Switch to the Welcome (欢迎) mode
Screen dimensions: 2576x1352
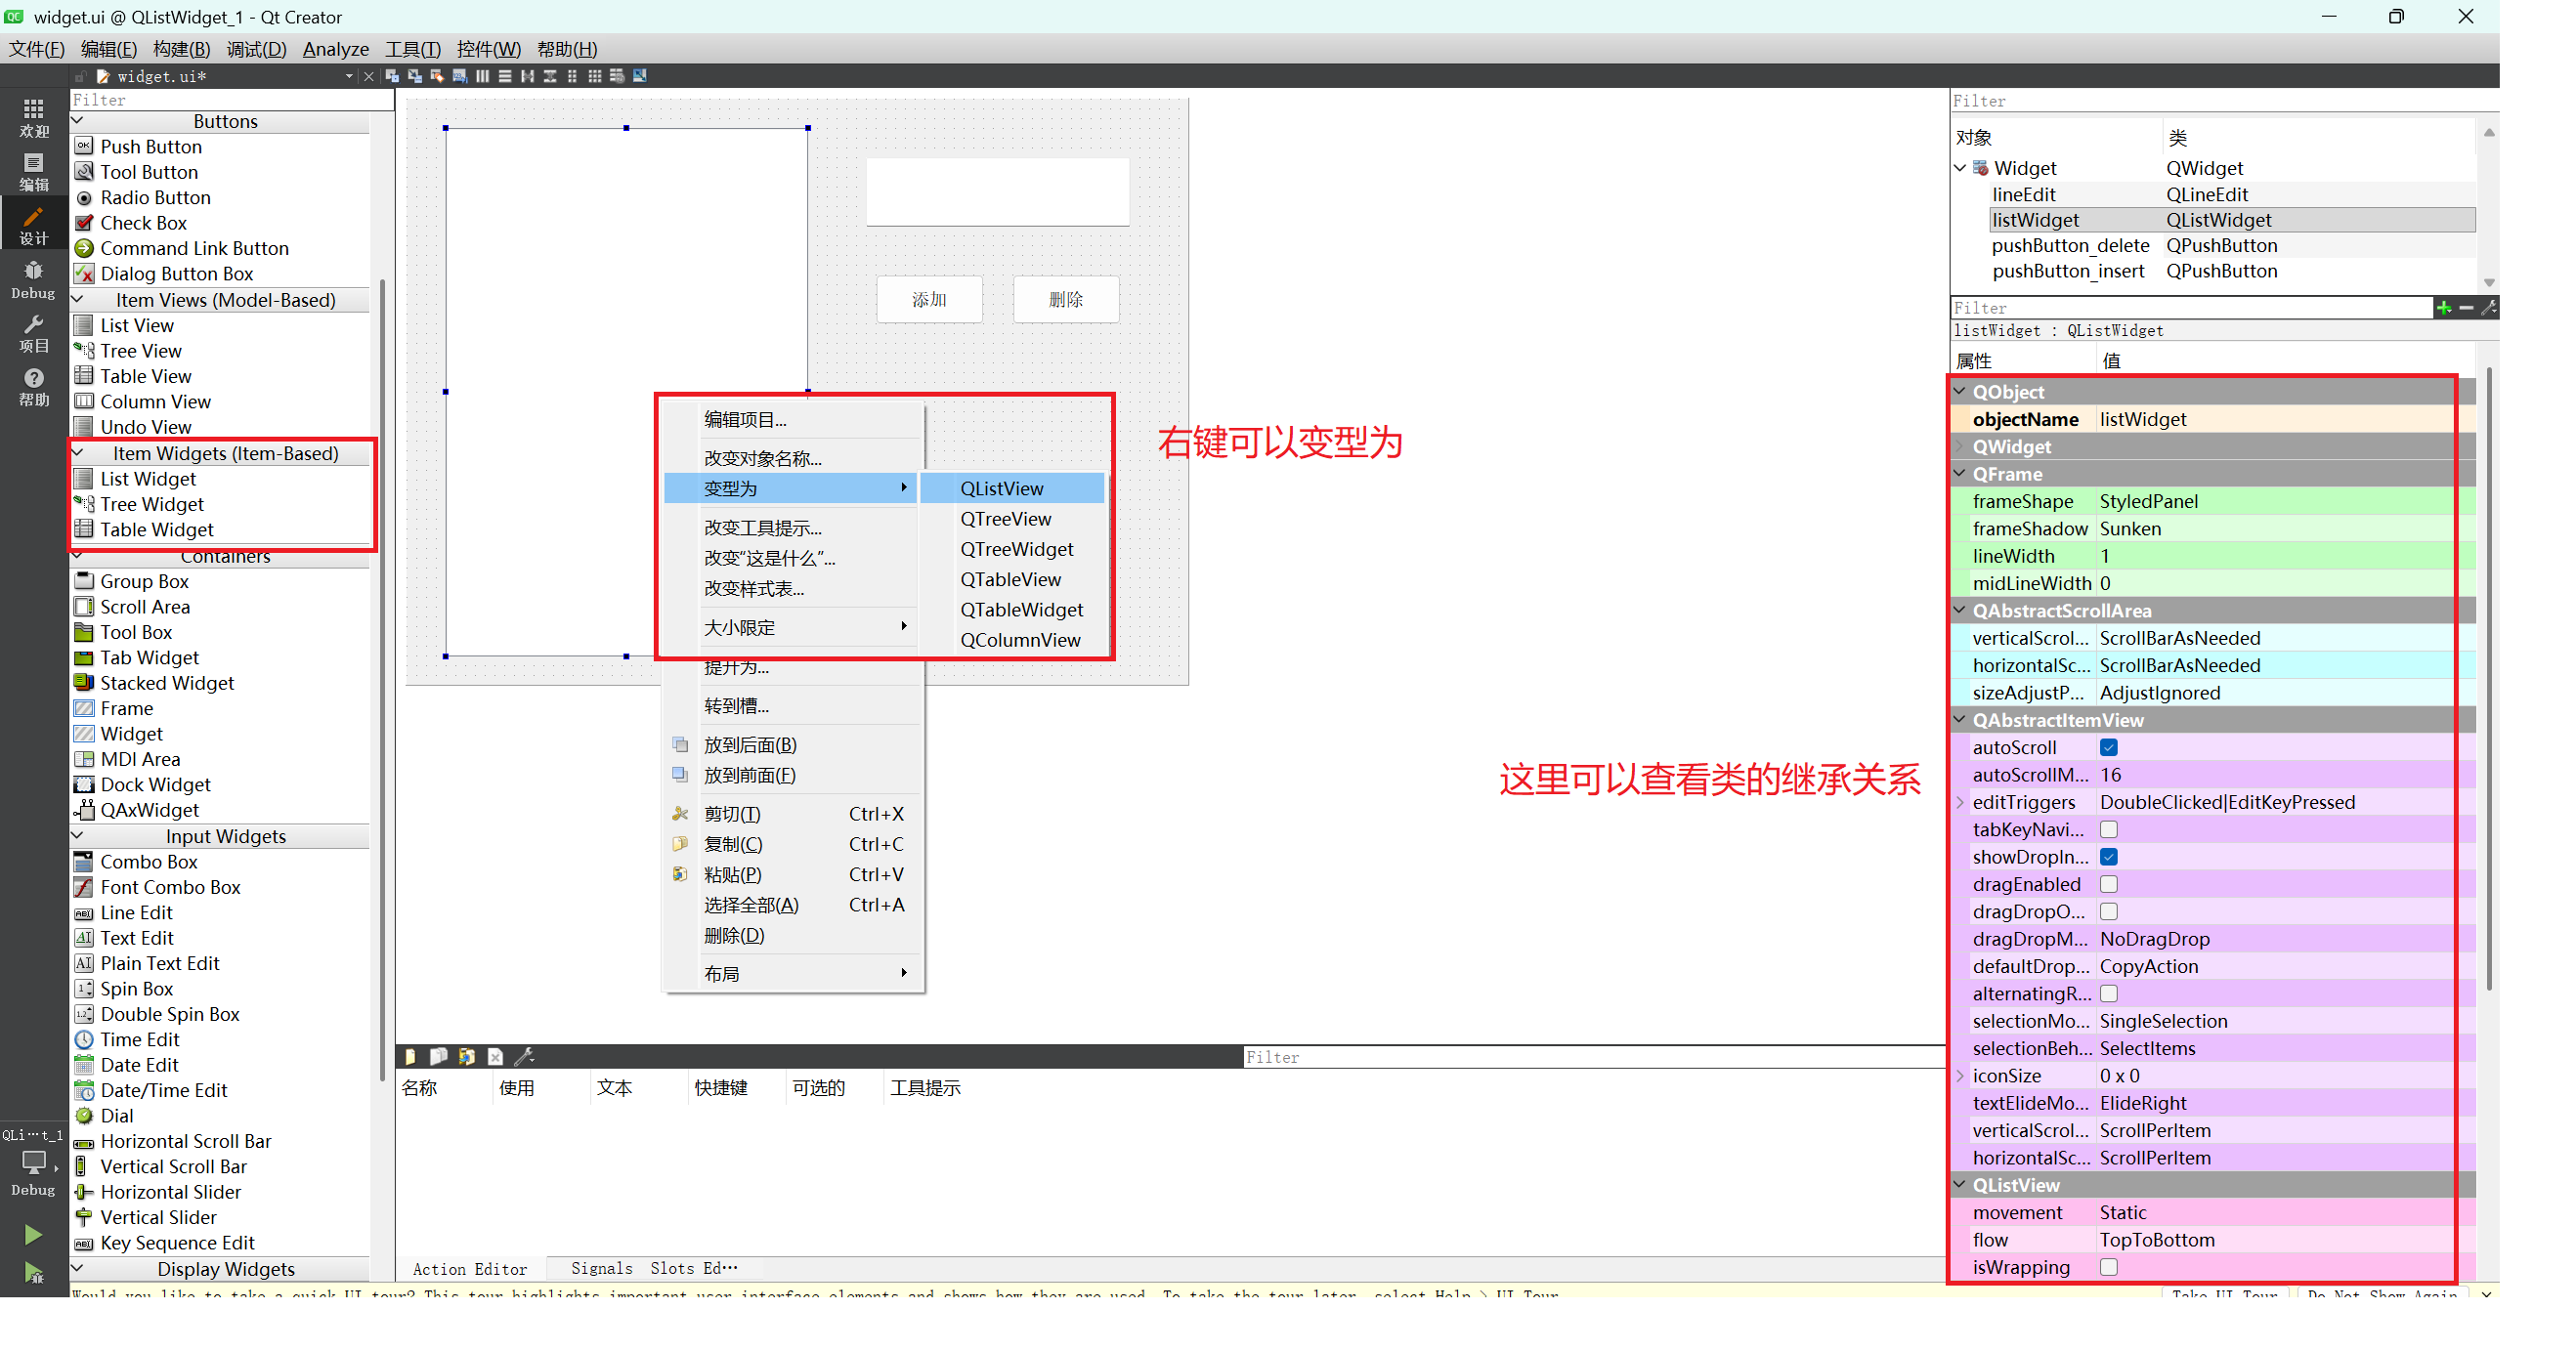click(x=33, y=117)
